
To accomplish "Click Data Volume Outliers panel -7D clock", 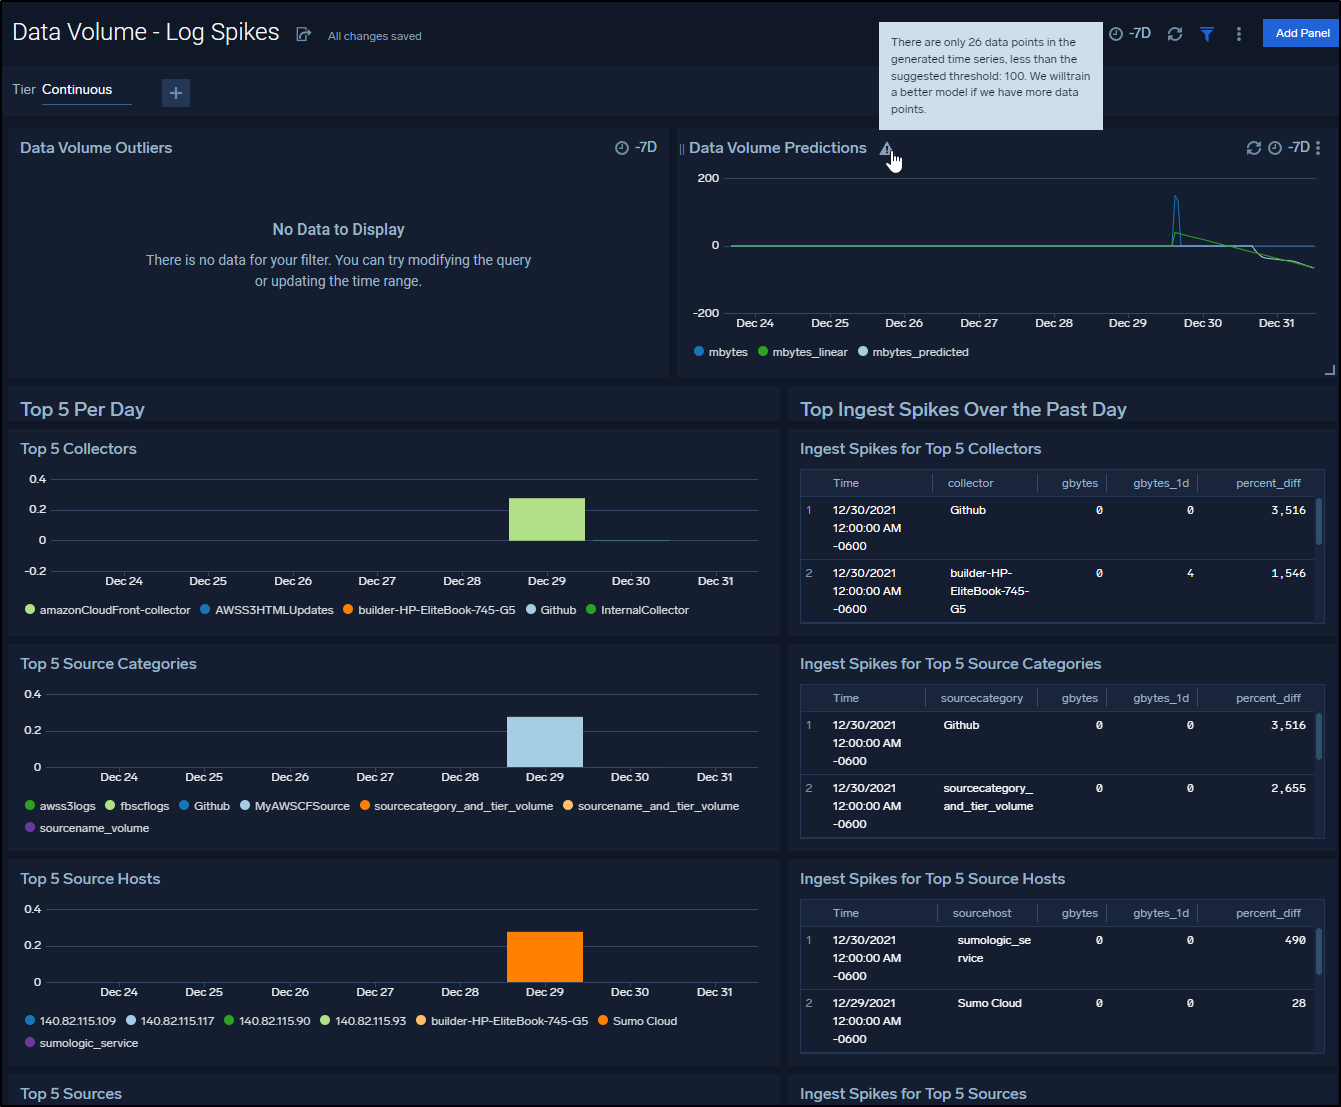I will tap(636, 148).
